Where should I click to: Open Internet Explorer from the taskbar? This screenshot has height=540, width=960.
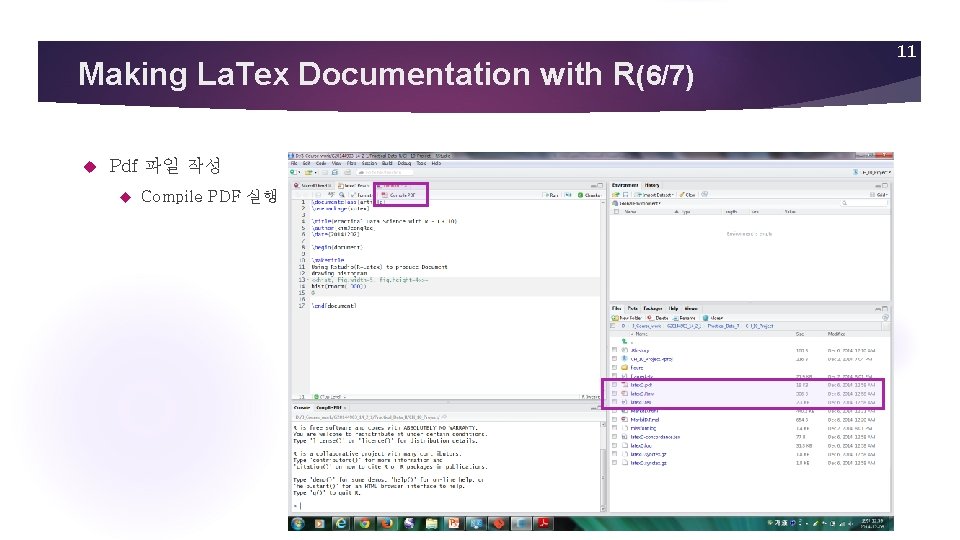[x=341, y=523]
